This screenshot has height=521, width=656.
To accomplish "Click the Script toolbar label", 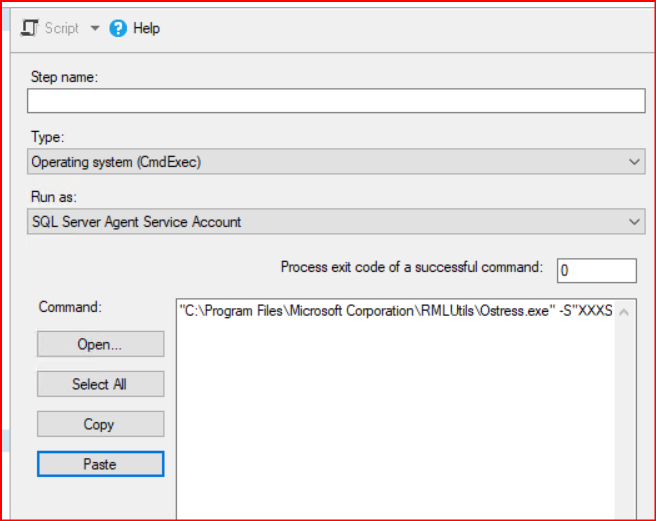I will [x=61, y=28].
